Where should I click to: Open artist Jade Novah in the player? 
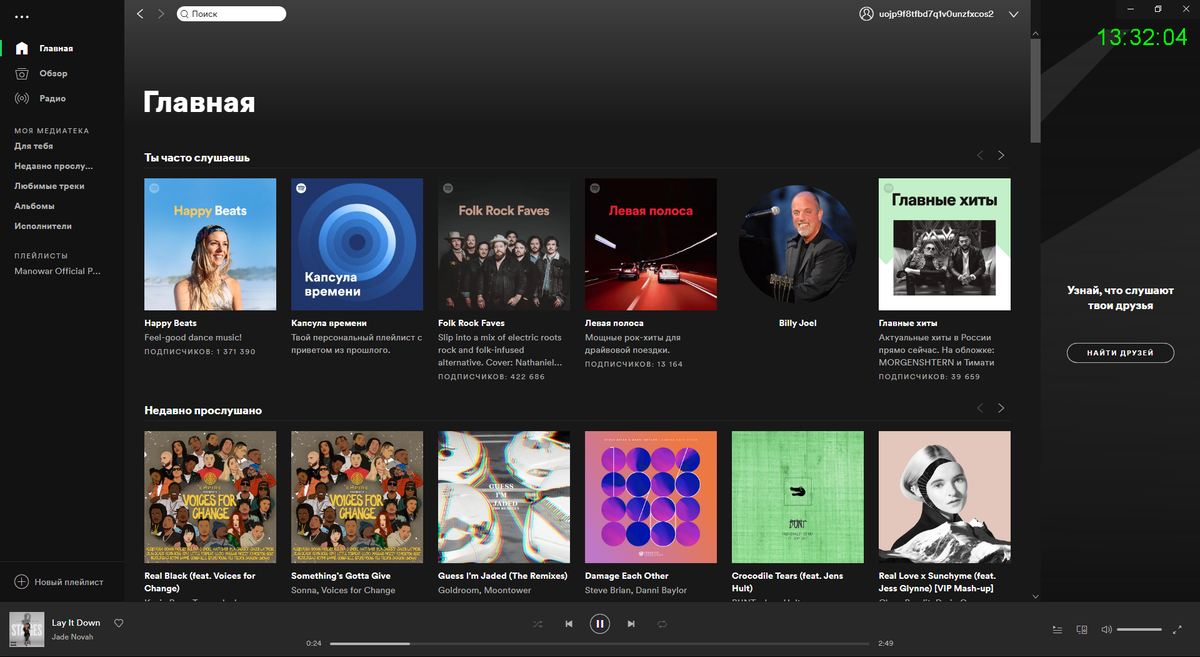point(72,636)
